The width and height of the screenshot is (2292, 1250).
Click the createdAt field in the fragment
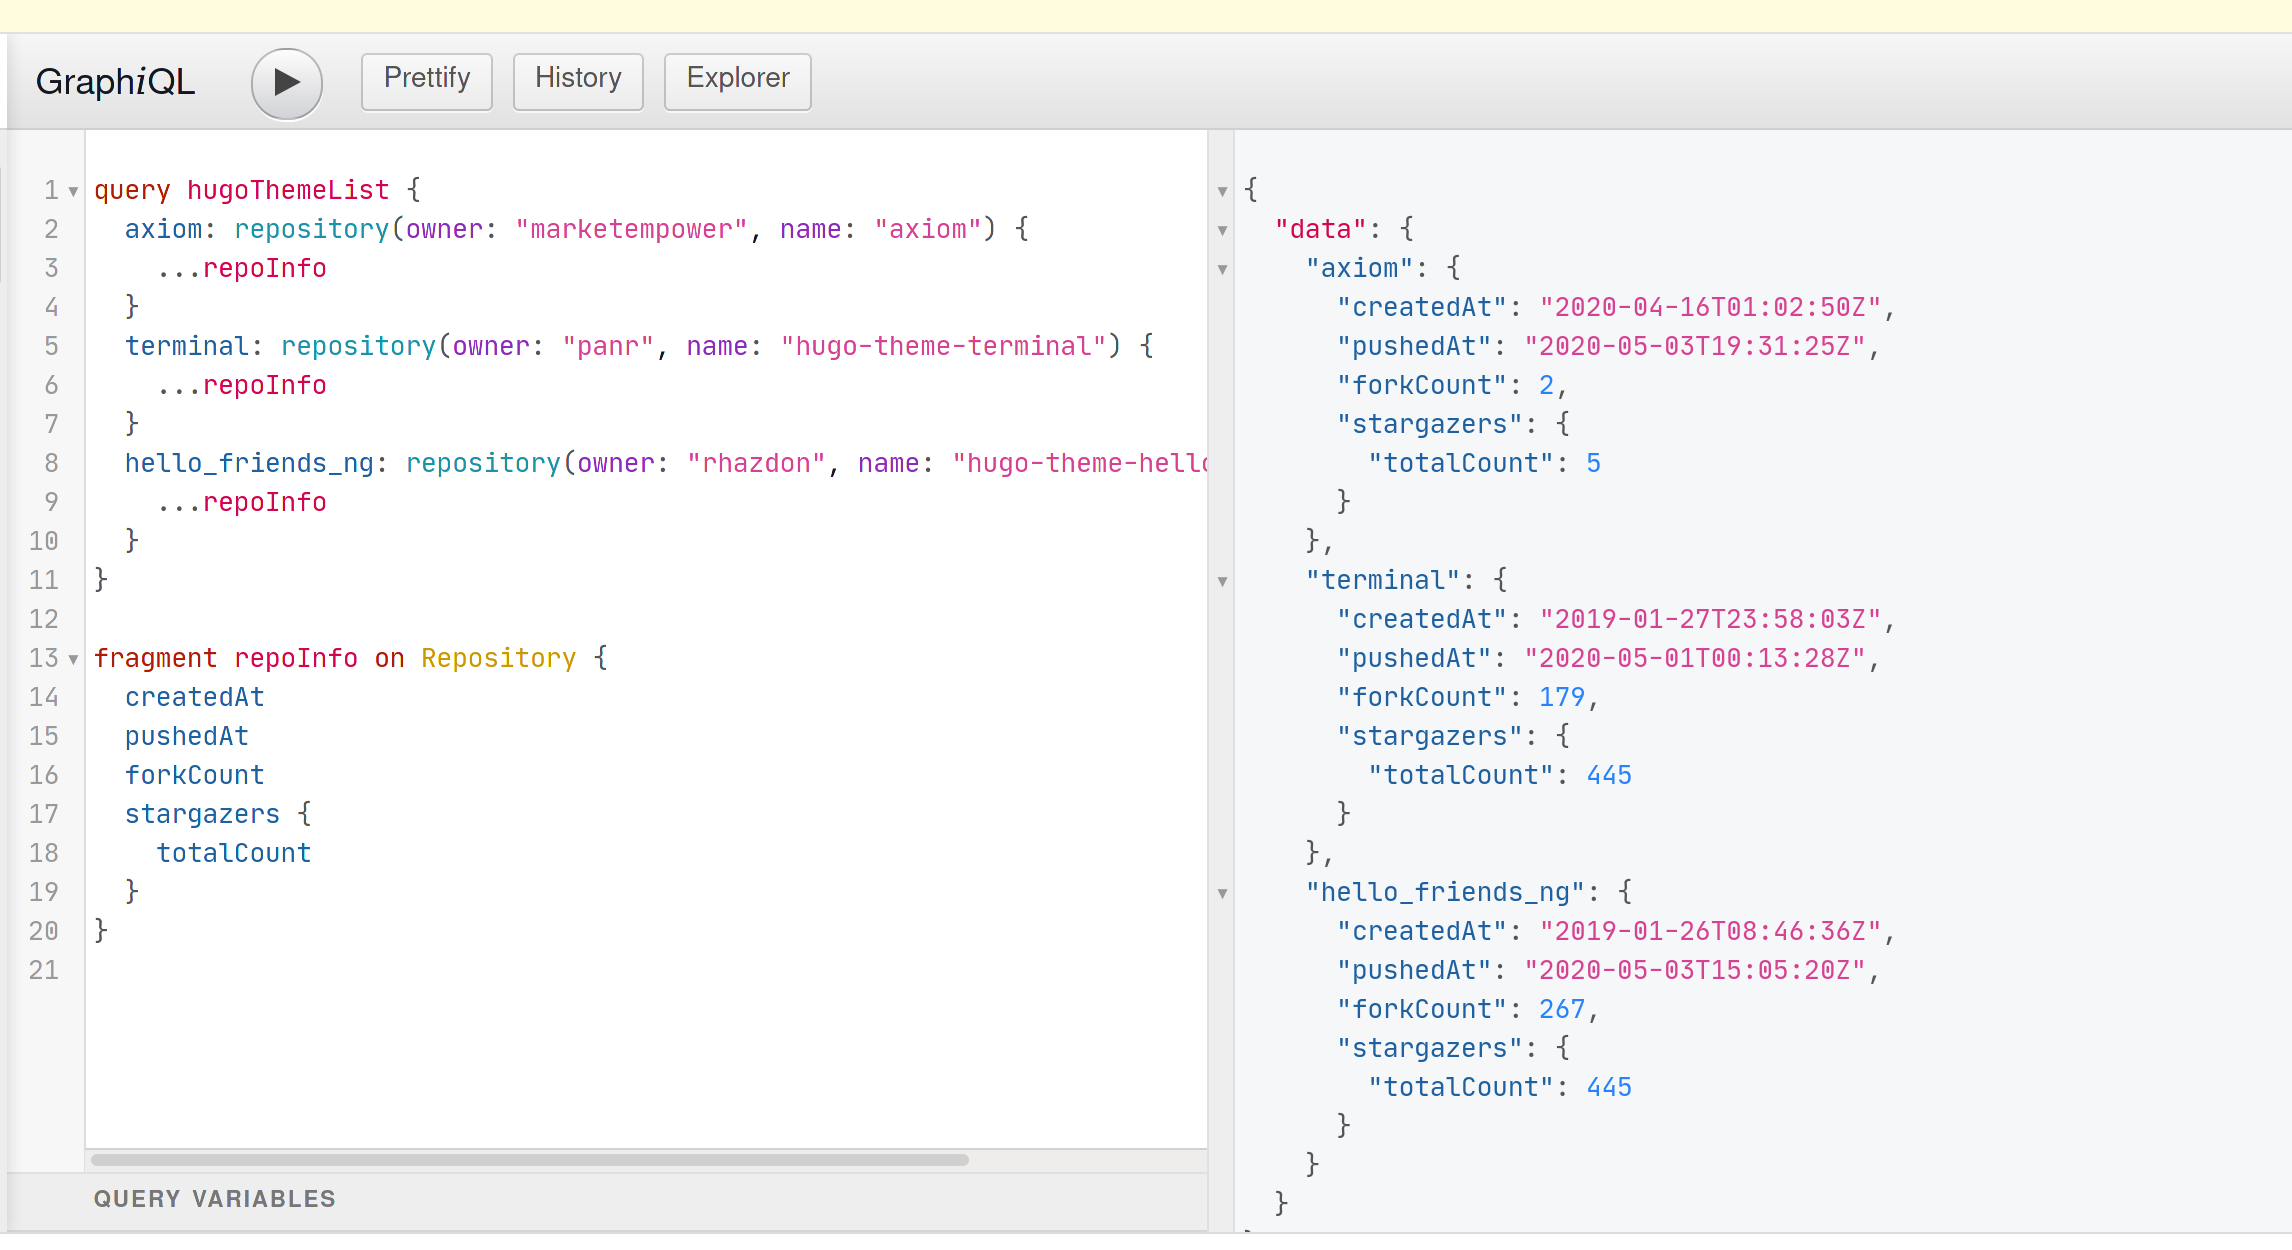tap(195, 697)
